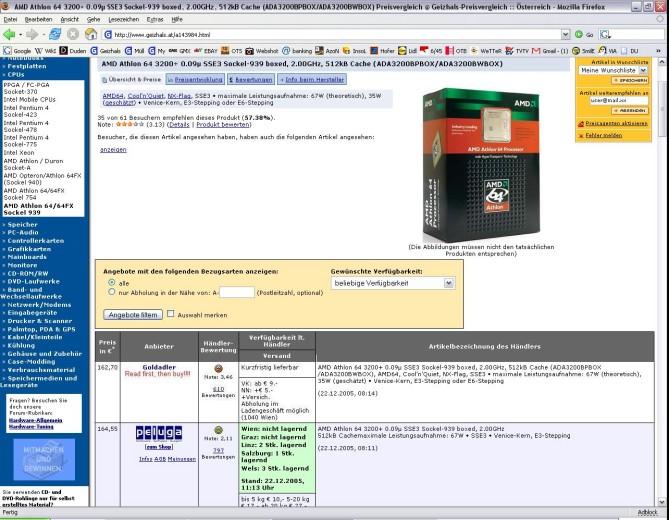Image resolution: width=669 pixels, height=520 pixels.
Task: Click the URL address bar
Action: pyautogui.click(x=333, y=35)
